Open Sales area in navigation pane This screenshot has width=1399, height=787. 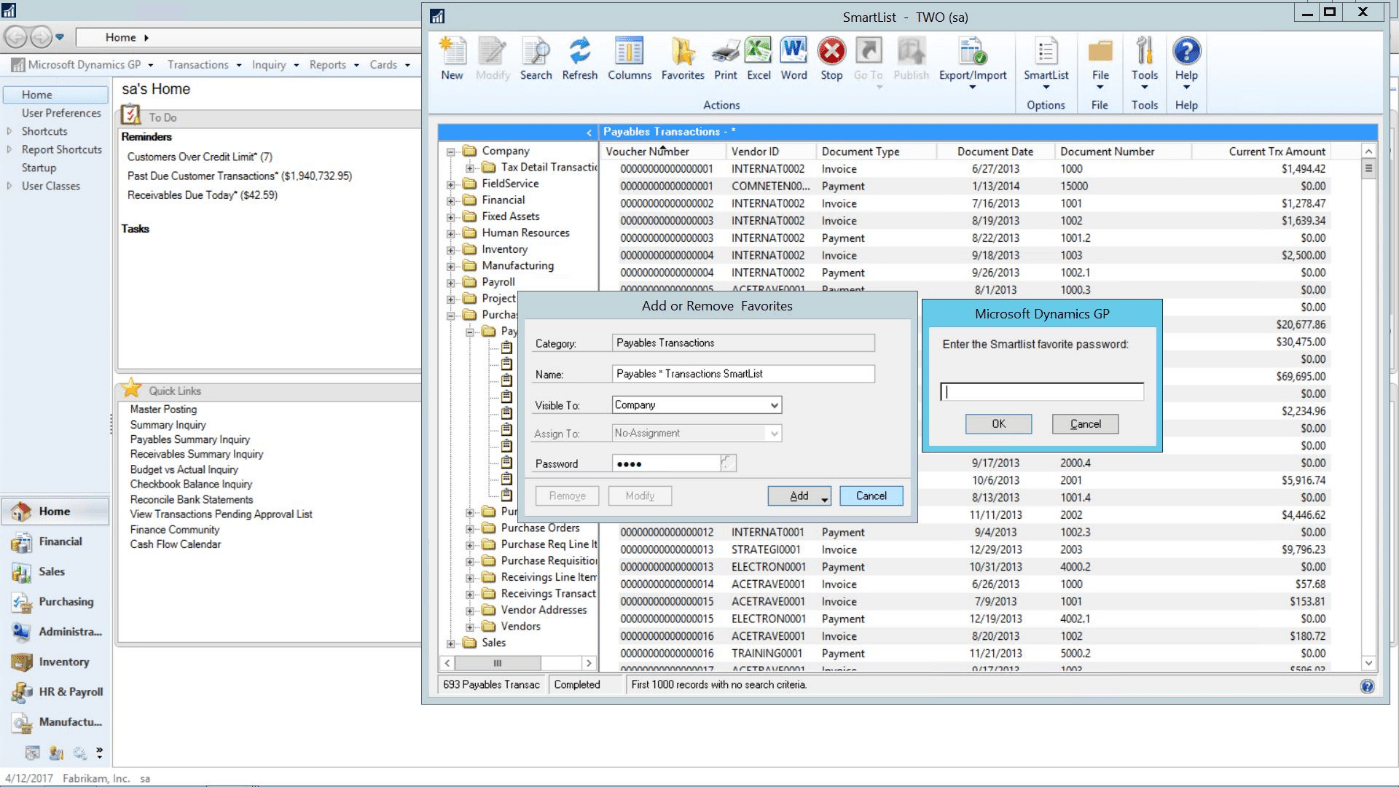point(52,571)
